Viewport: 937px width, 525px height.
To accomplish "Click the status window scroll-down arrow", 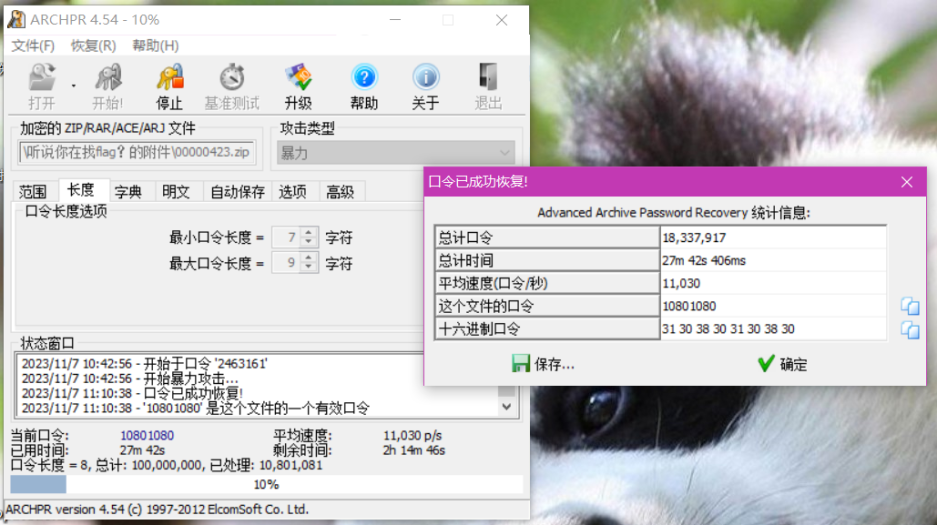I will 507,407.
